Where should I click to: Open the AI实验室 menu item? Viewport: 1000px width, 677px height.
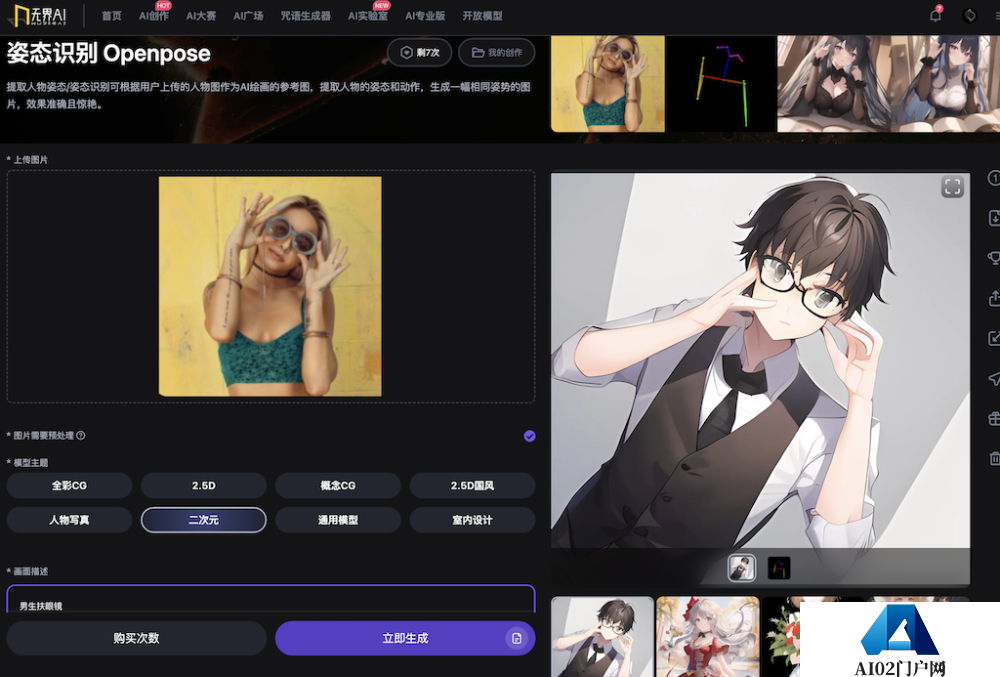[367, 16]
